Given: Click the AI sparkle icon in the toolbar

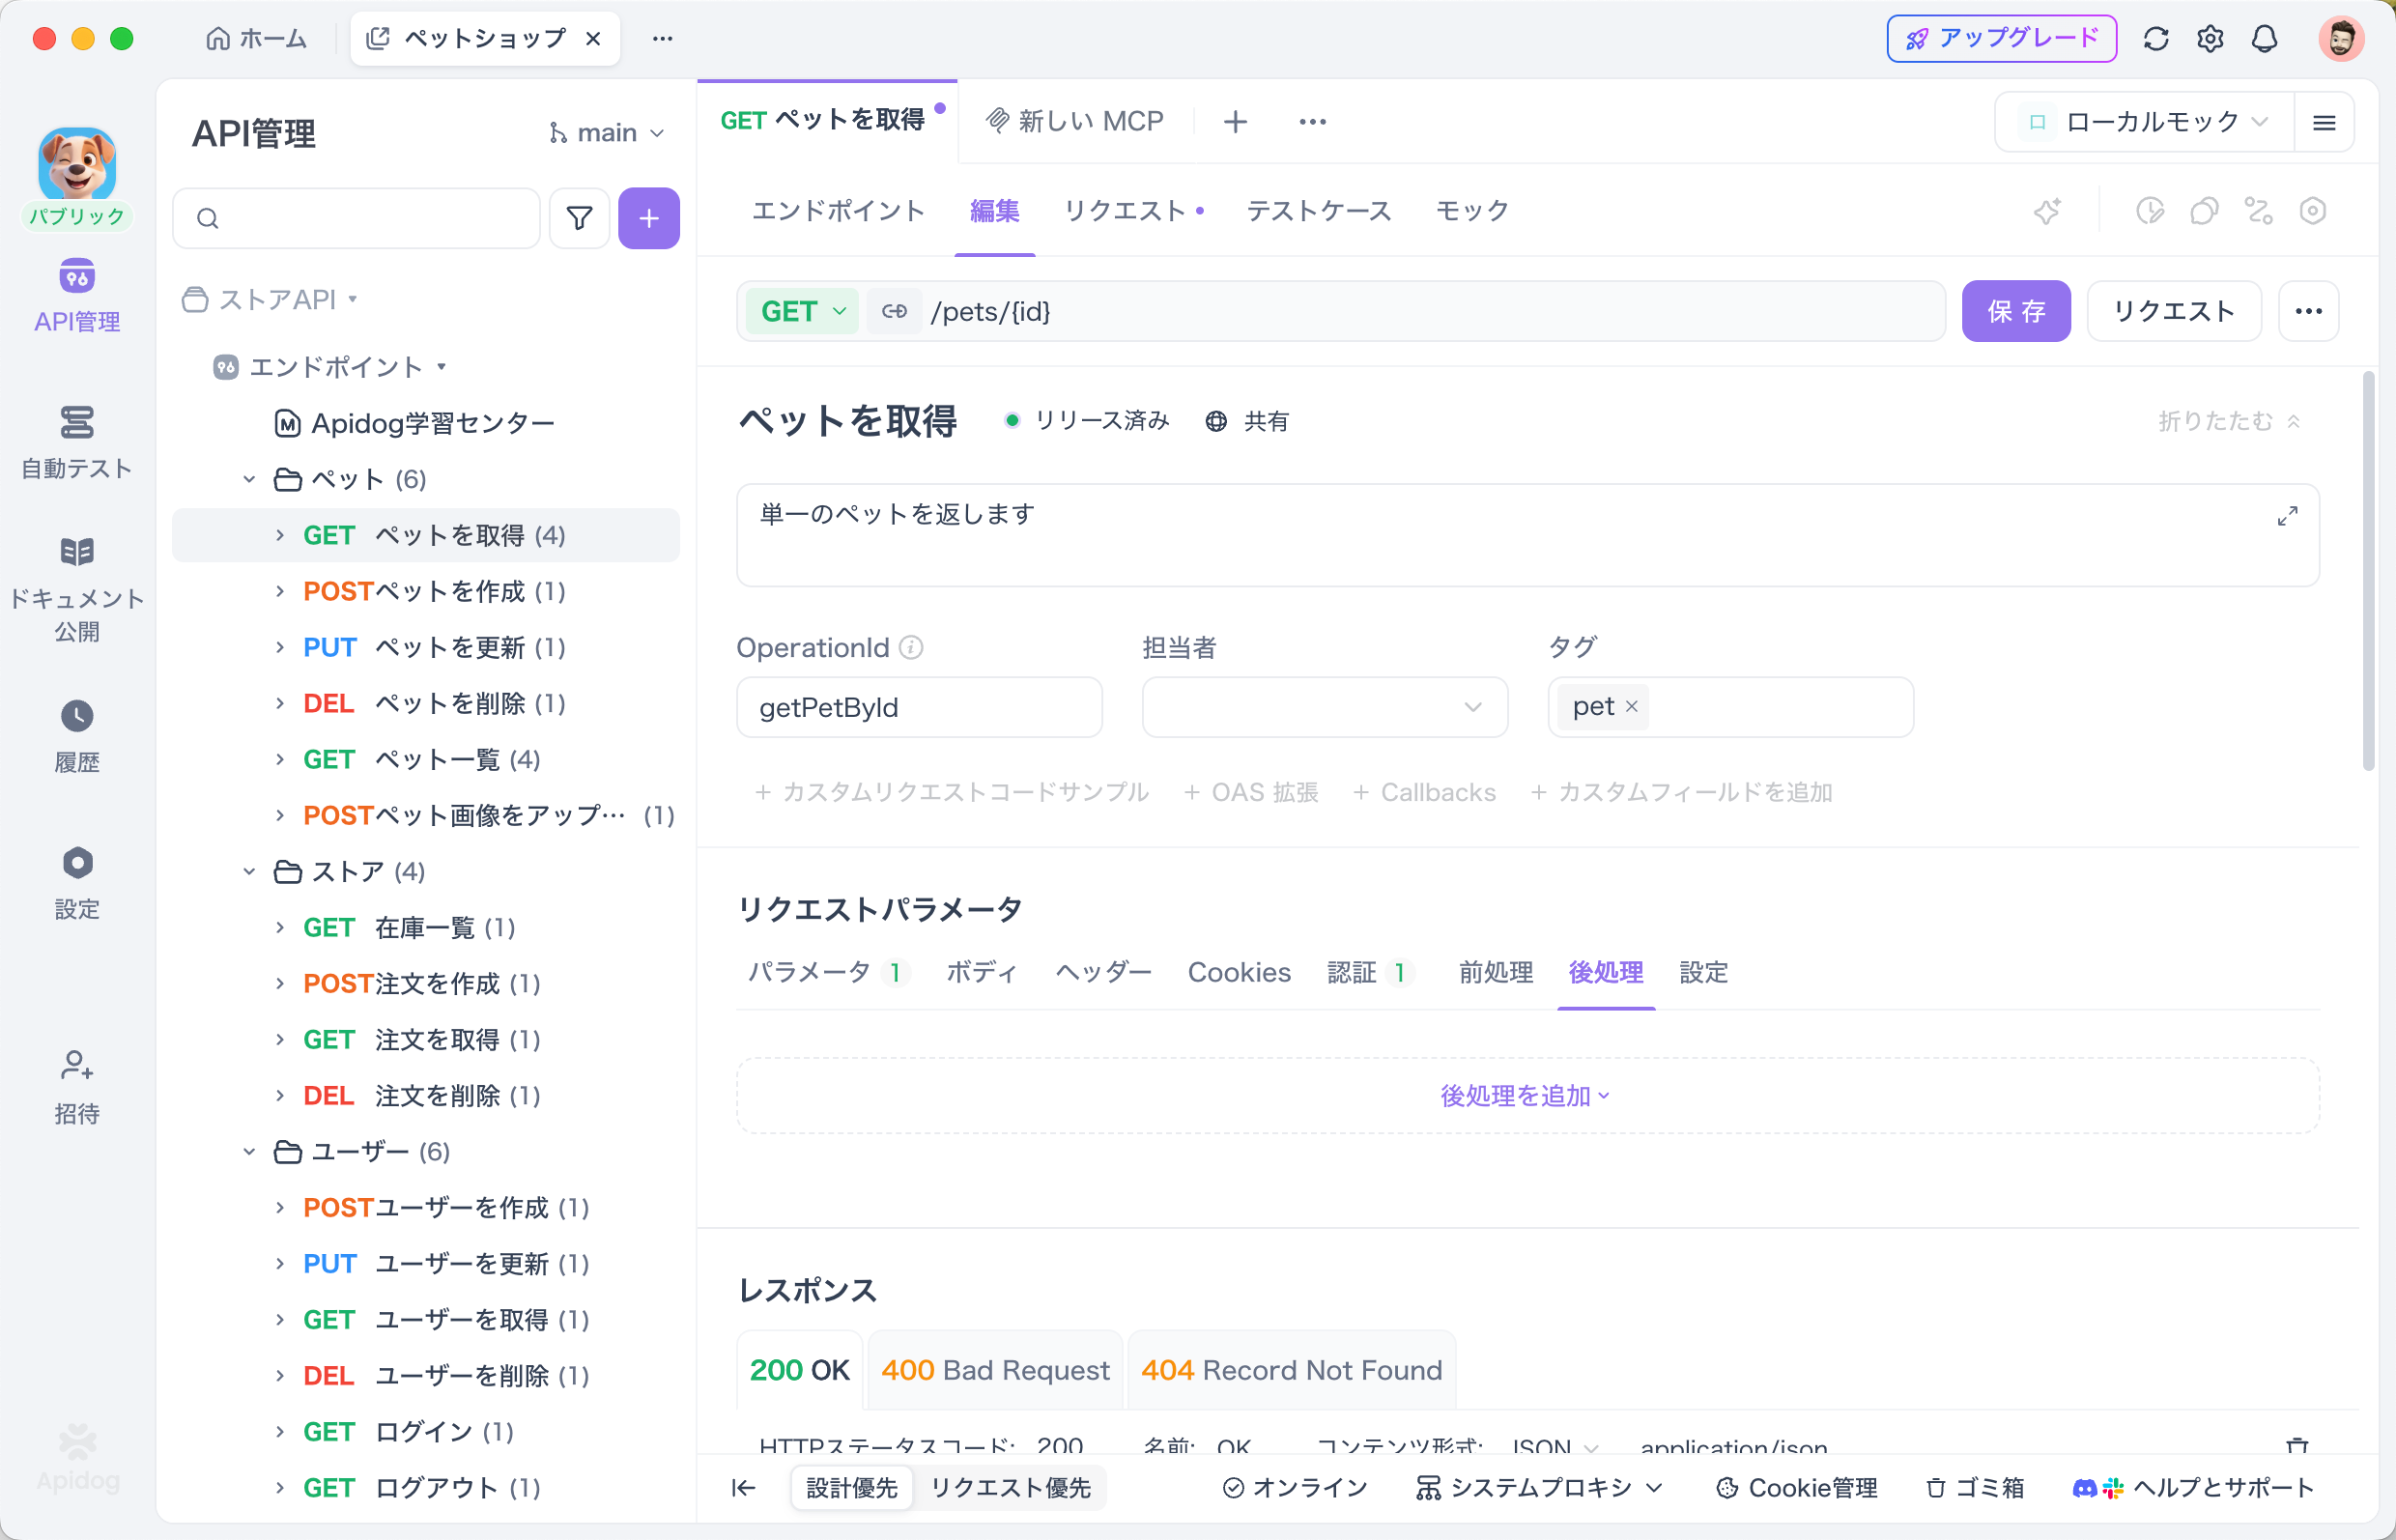Looking at the screenshot, I should click(2048, 211).
